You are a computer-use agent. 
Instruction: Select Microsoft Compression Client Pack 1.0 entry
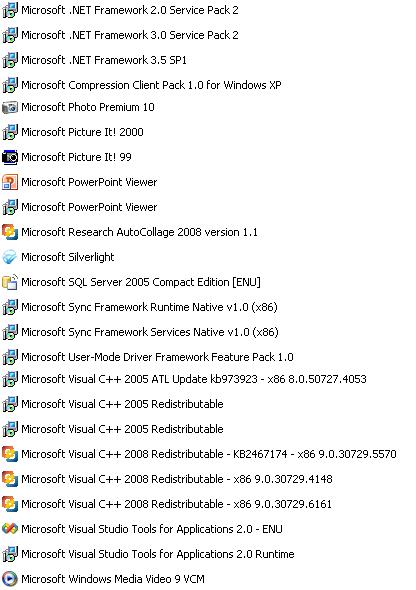151,85
